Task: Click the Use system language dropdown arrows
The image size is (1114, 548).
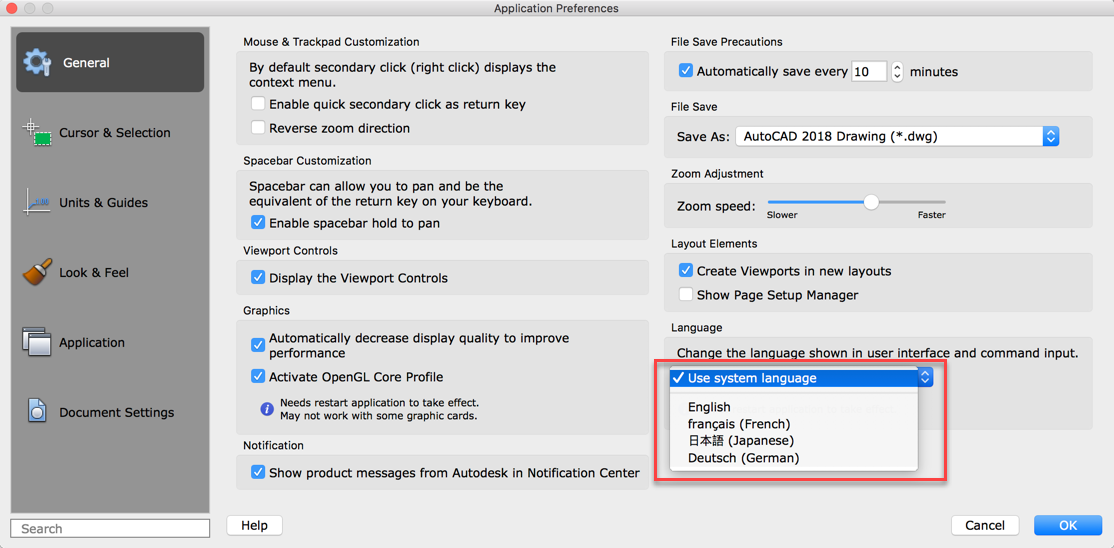Action: pyautogui.click(x=925, y=378)
